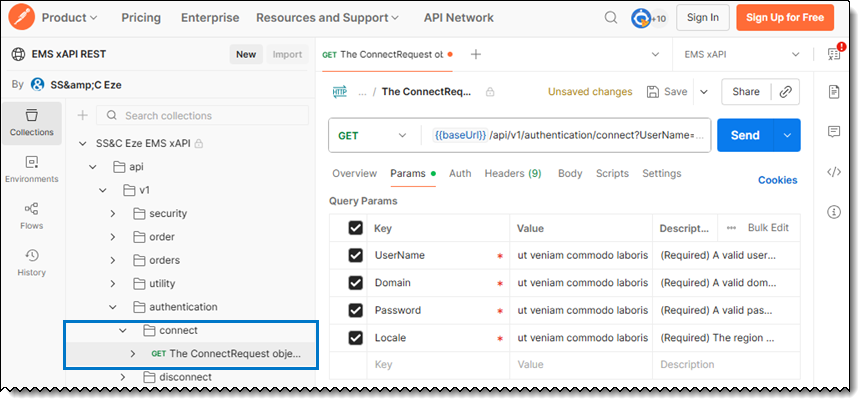
Task: Click the Postman logo icon
Action: click(22, 18)
